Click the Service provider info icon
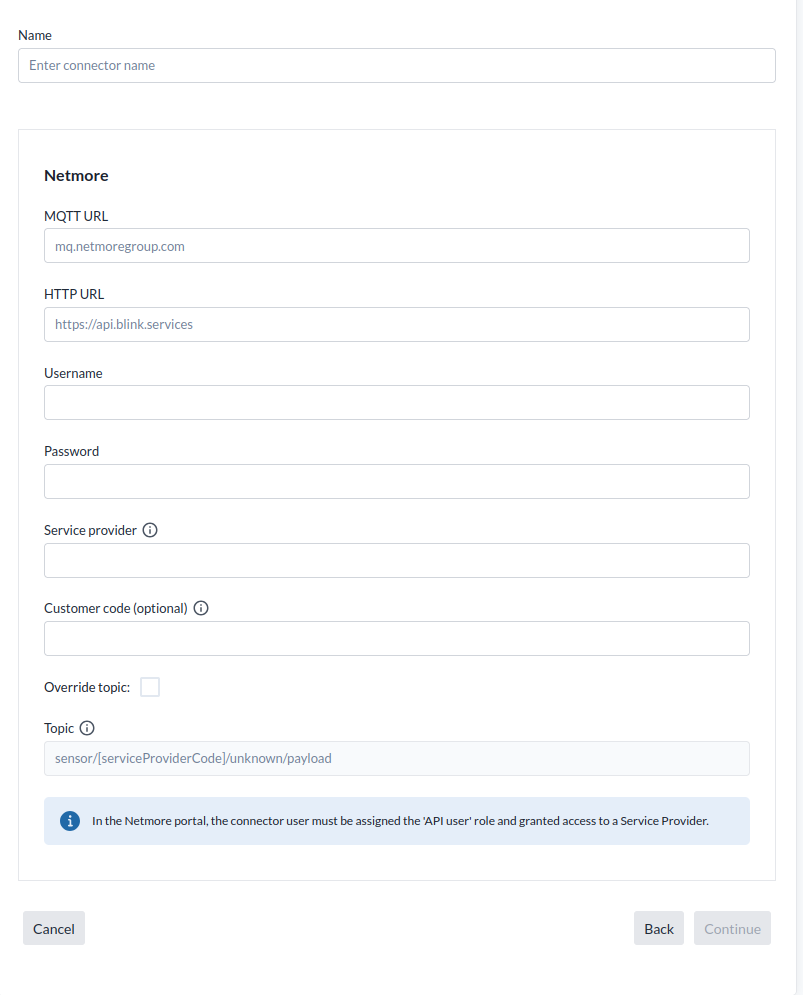 click(150, 530)
